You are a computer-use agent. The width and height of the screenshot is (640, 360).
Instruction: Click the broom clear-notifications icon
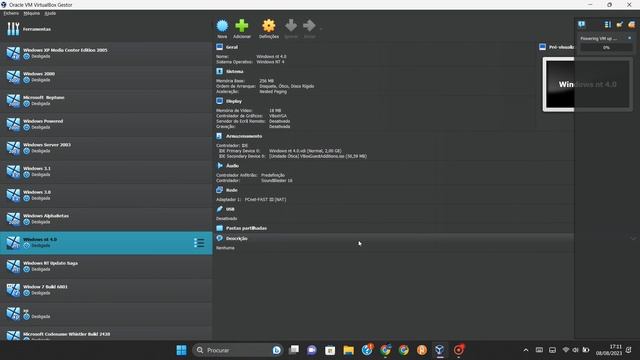pyautogui.click(x=620, y=25)
